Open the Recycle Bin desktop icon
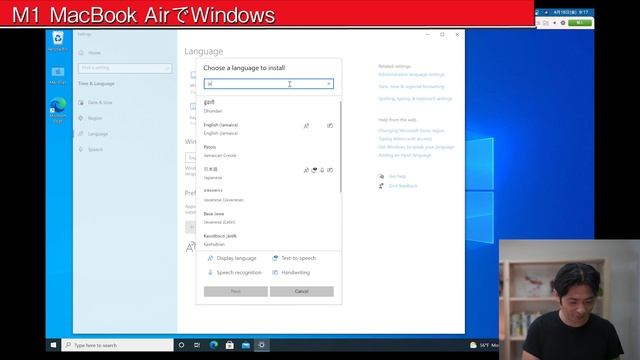Screen dimensions: 640x360 click(x=58, y=41)
